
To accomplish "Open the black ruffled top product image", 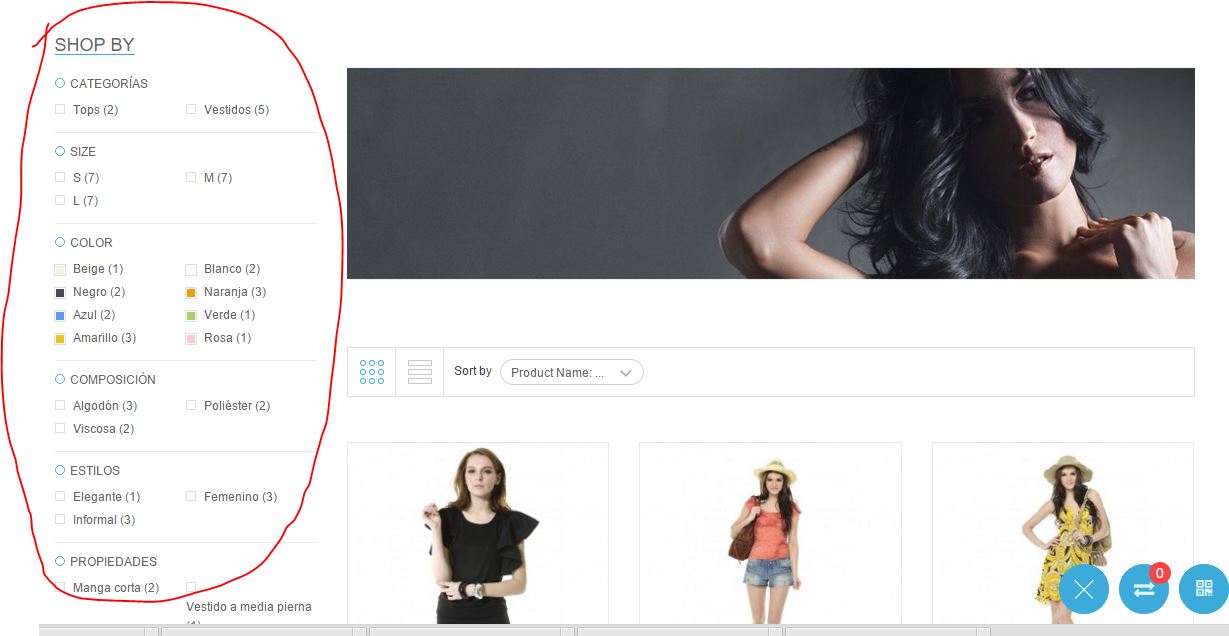I will [x=477, y=533].
